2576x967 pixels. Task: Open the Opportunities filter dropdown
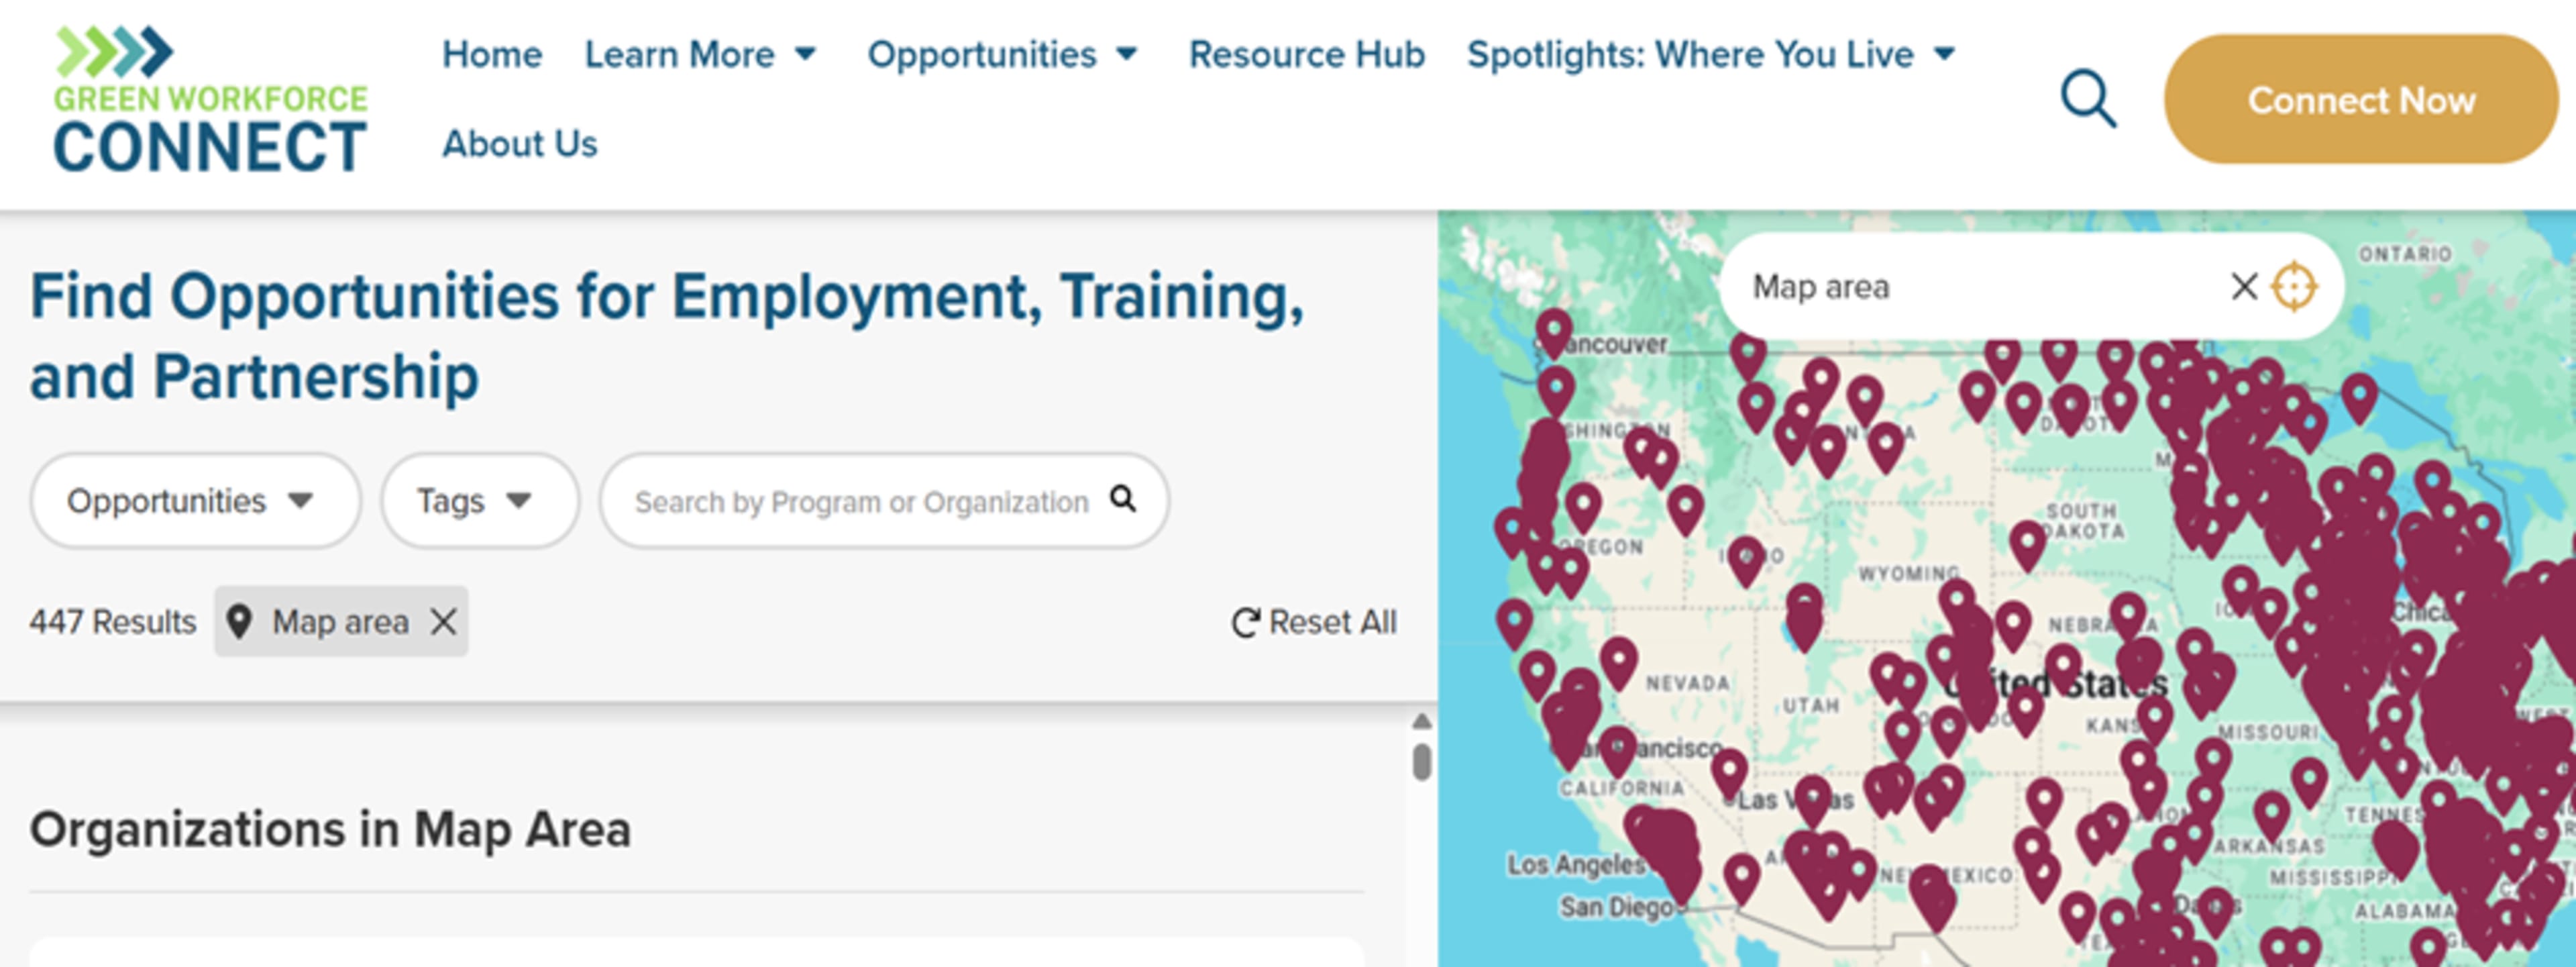tap(194, 500)
